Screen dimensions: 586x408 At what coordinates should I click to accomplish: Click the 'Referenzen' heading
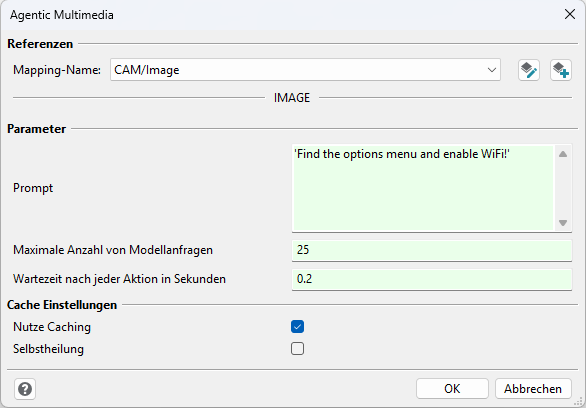[x=40, y=44]
